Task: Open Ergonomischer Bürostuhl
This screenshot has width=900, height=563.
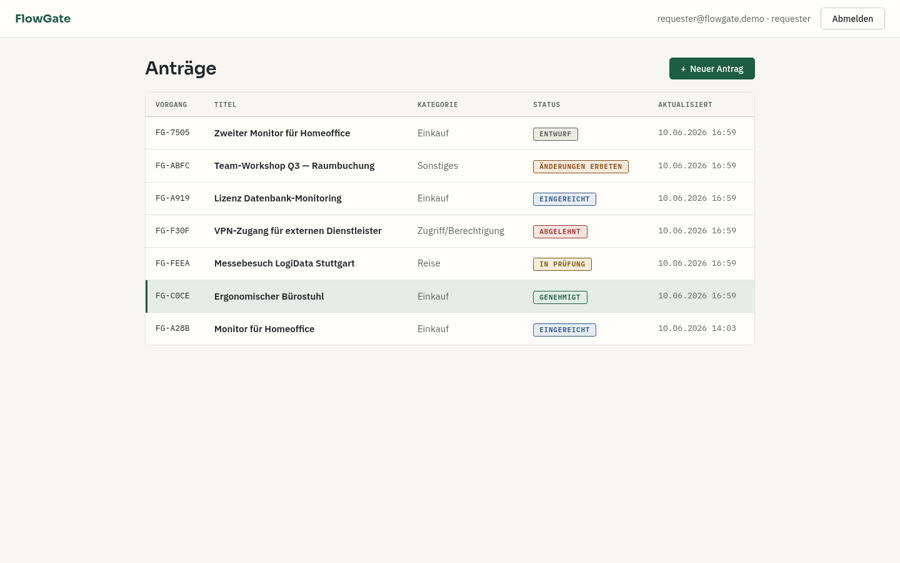Action: [269, 297]
